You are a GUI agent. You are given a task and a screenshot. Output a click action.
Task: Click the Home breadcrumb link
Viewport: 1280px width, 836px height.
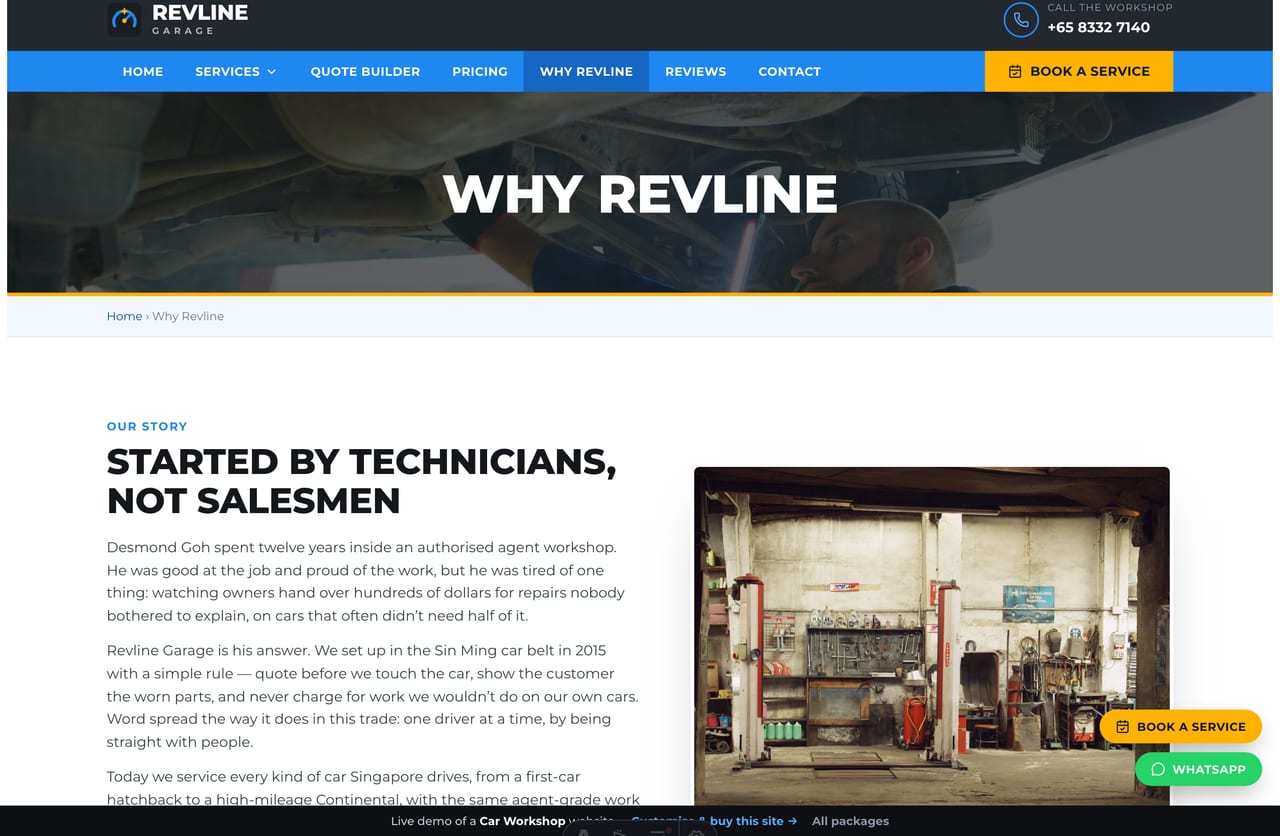pos(124,316)
